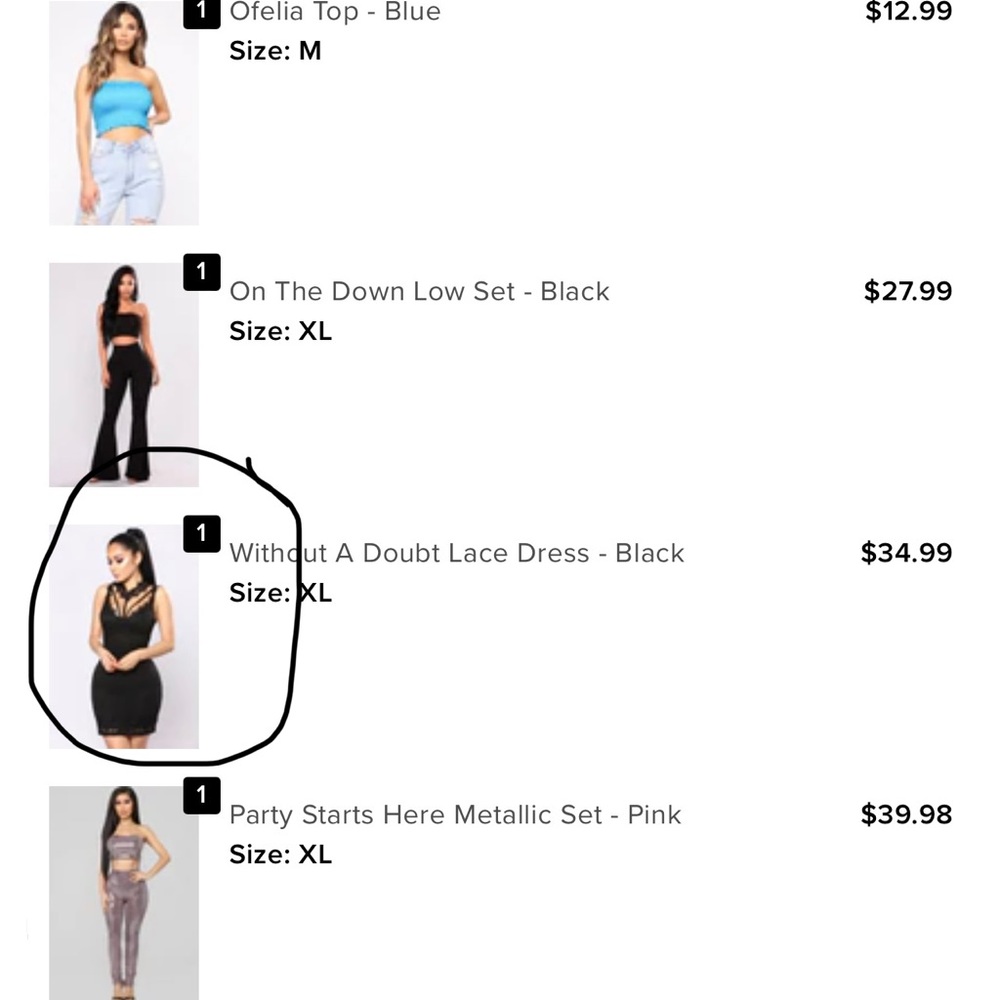This screenshot has height=1000, width=1000.
Task: Click the lace dress quantity badge
Action: point(203,533)
